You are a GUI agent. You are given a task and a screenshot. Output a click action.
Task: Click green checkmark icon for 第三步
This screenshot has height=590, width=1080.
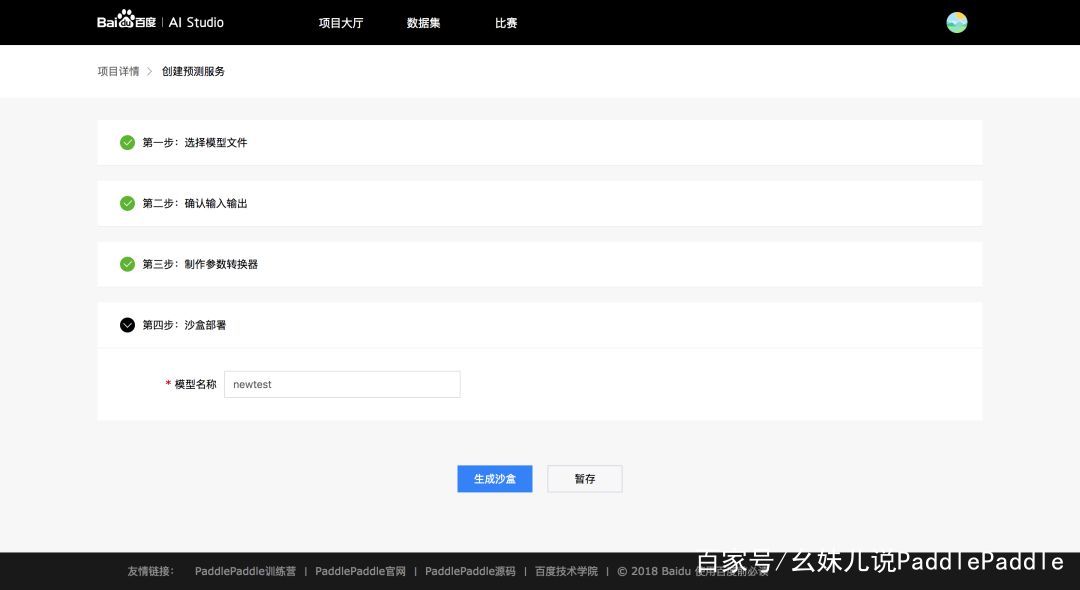tap(127, 264)
